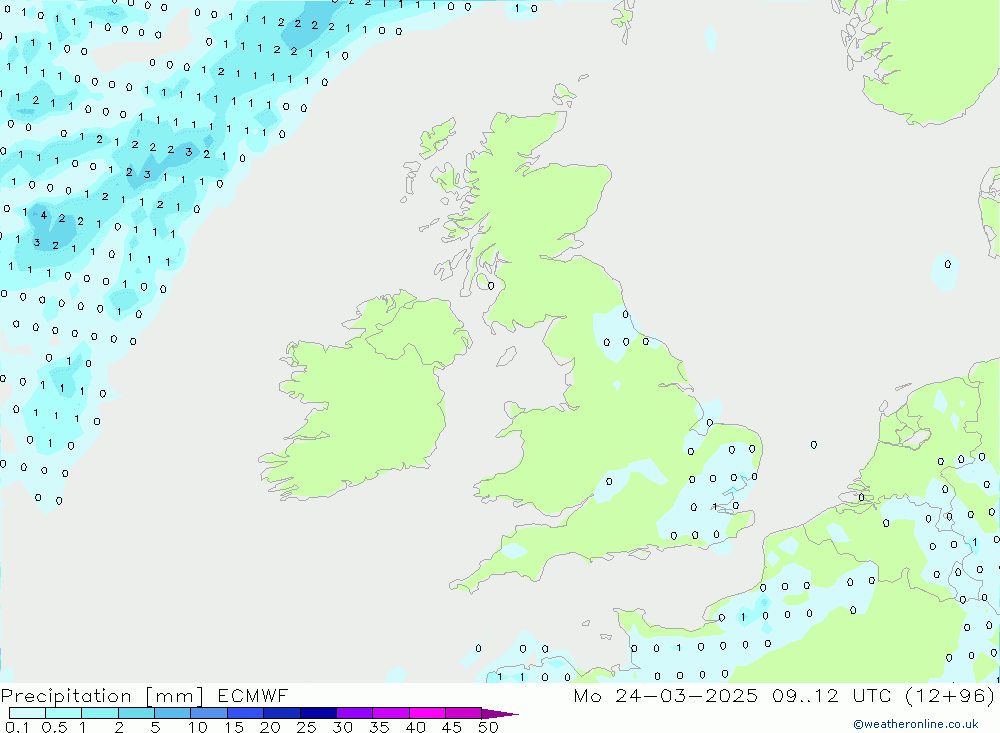The image size is (1000, 733).
Task: Click the '25' legend scale label
Action: [306, 727]
